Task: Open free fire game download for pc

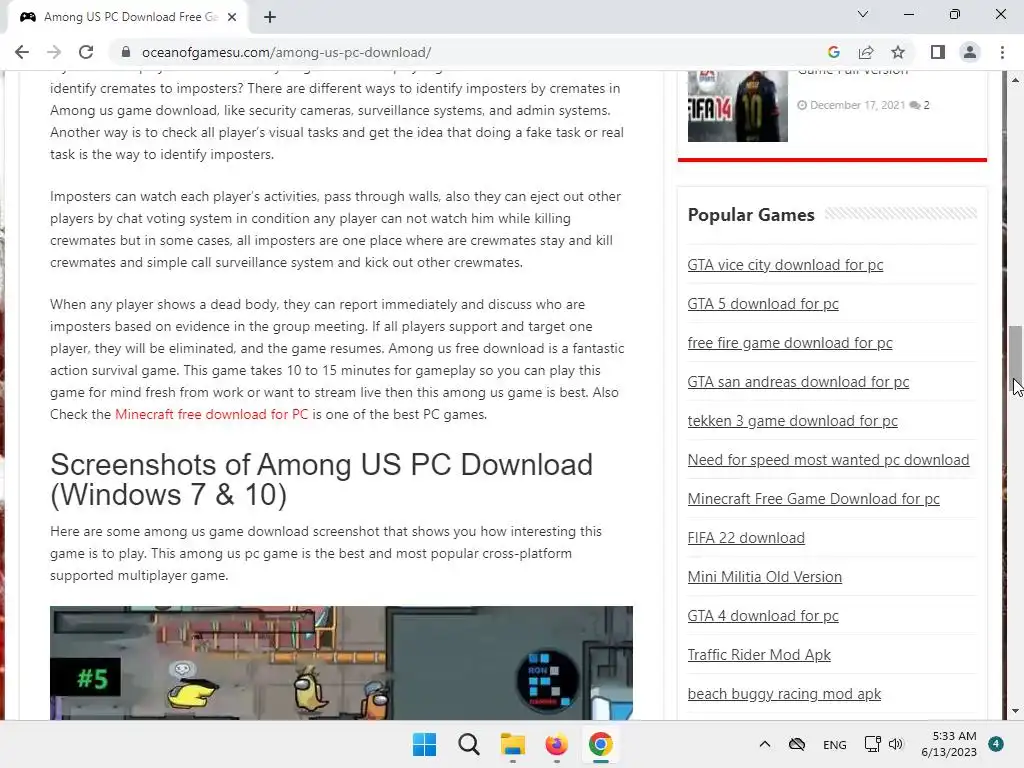Action: pos(790,343)
